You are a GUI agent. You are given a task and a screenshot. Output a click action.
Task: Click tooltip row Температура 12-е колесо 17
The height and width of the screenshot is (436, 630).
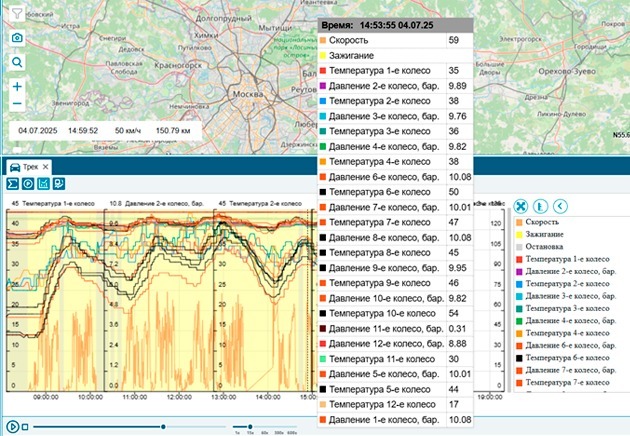point(395,404)
